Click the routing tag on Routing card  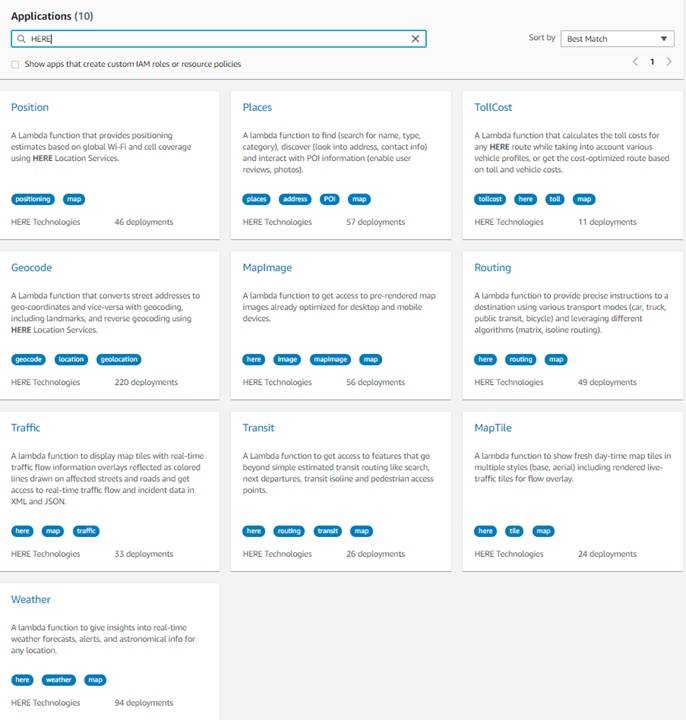(521, 360)
